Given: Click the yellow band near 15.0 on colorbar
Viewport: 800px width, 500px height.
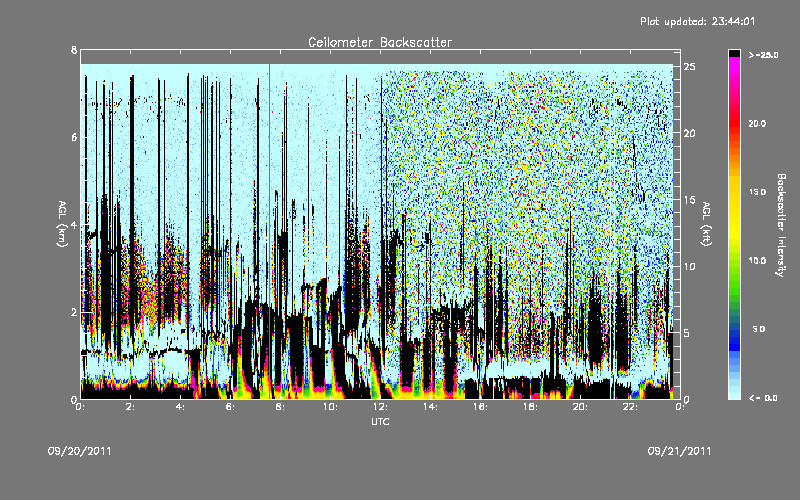Looking at the screenshot, I should pos(734,193).
